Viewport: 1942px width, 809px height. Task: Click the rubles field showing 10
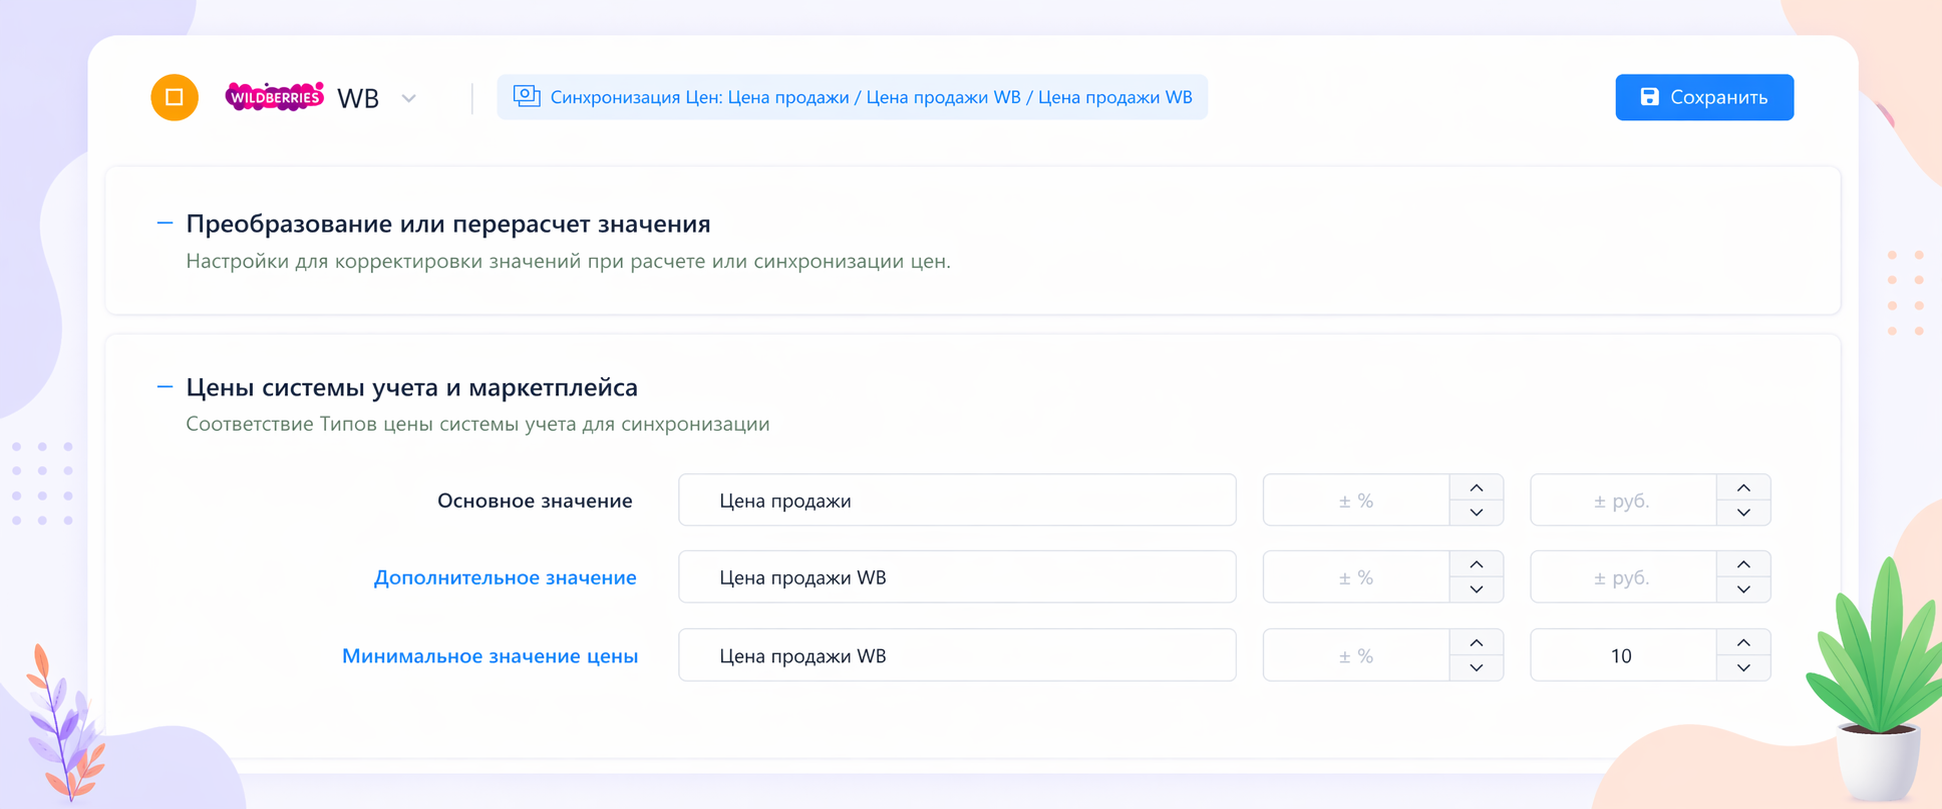1623,655
